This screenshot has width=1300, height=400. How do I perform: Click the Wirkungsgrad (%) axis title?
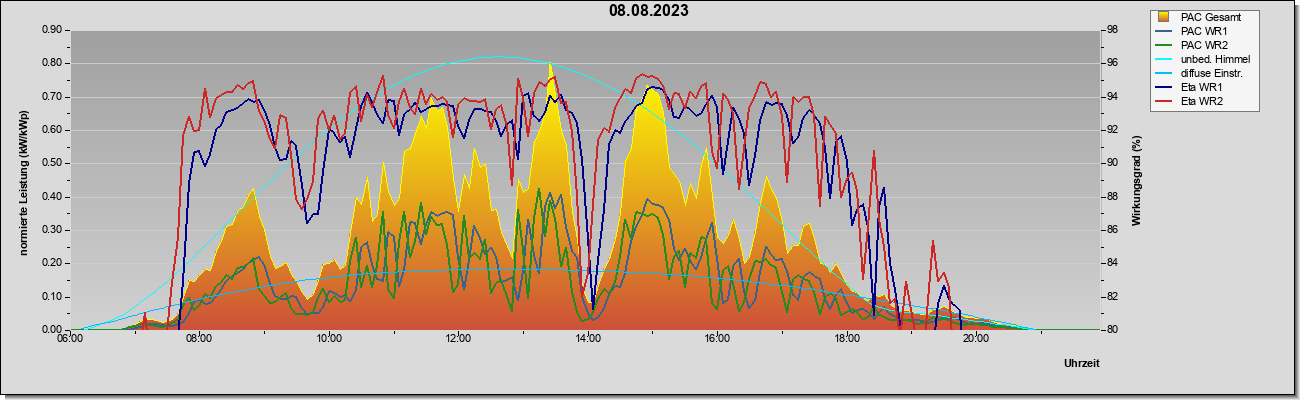pyautogui.click(x=1136, y=180)
